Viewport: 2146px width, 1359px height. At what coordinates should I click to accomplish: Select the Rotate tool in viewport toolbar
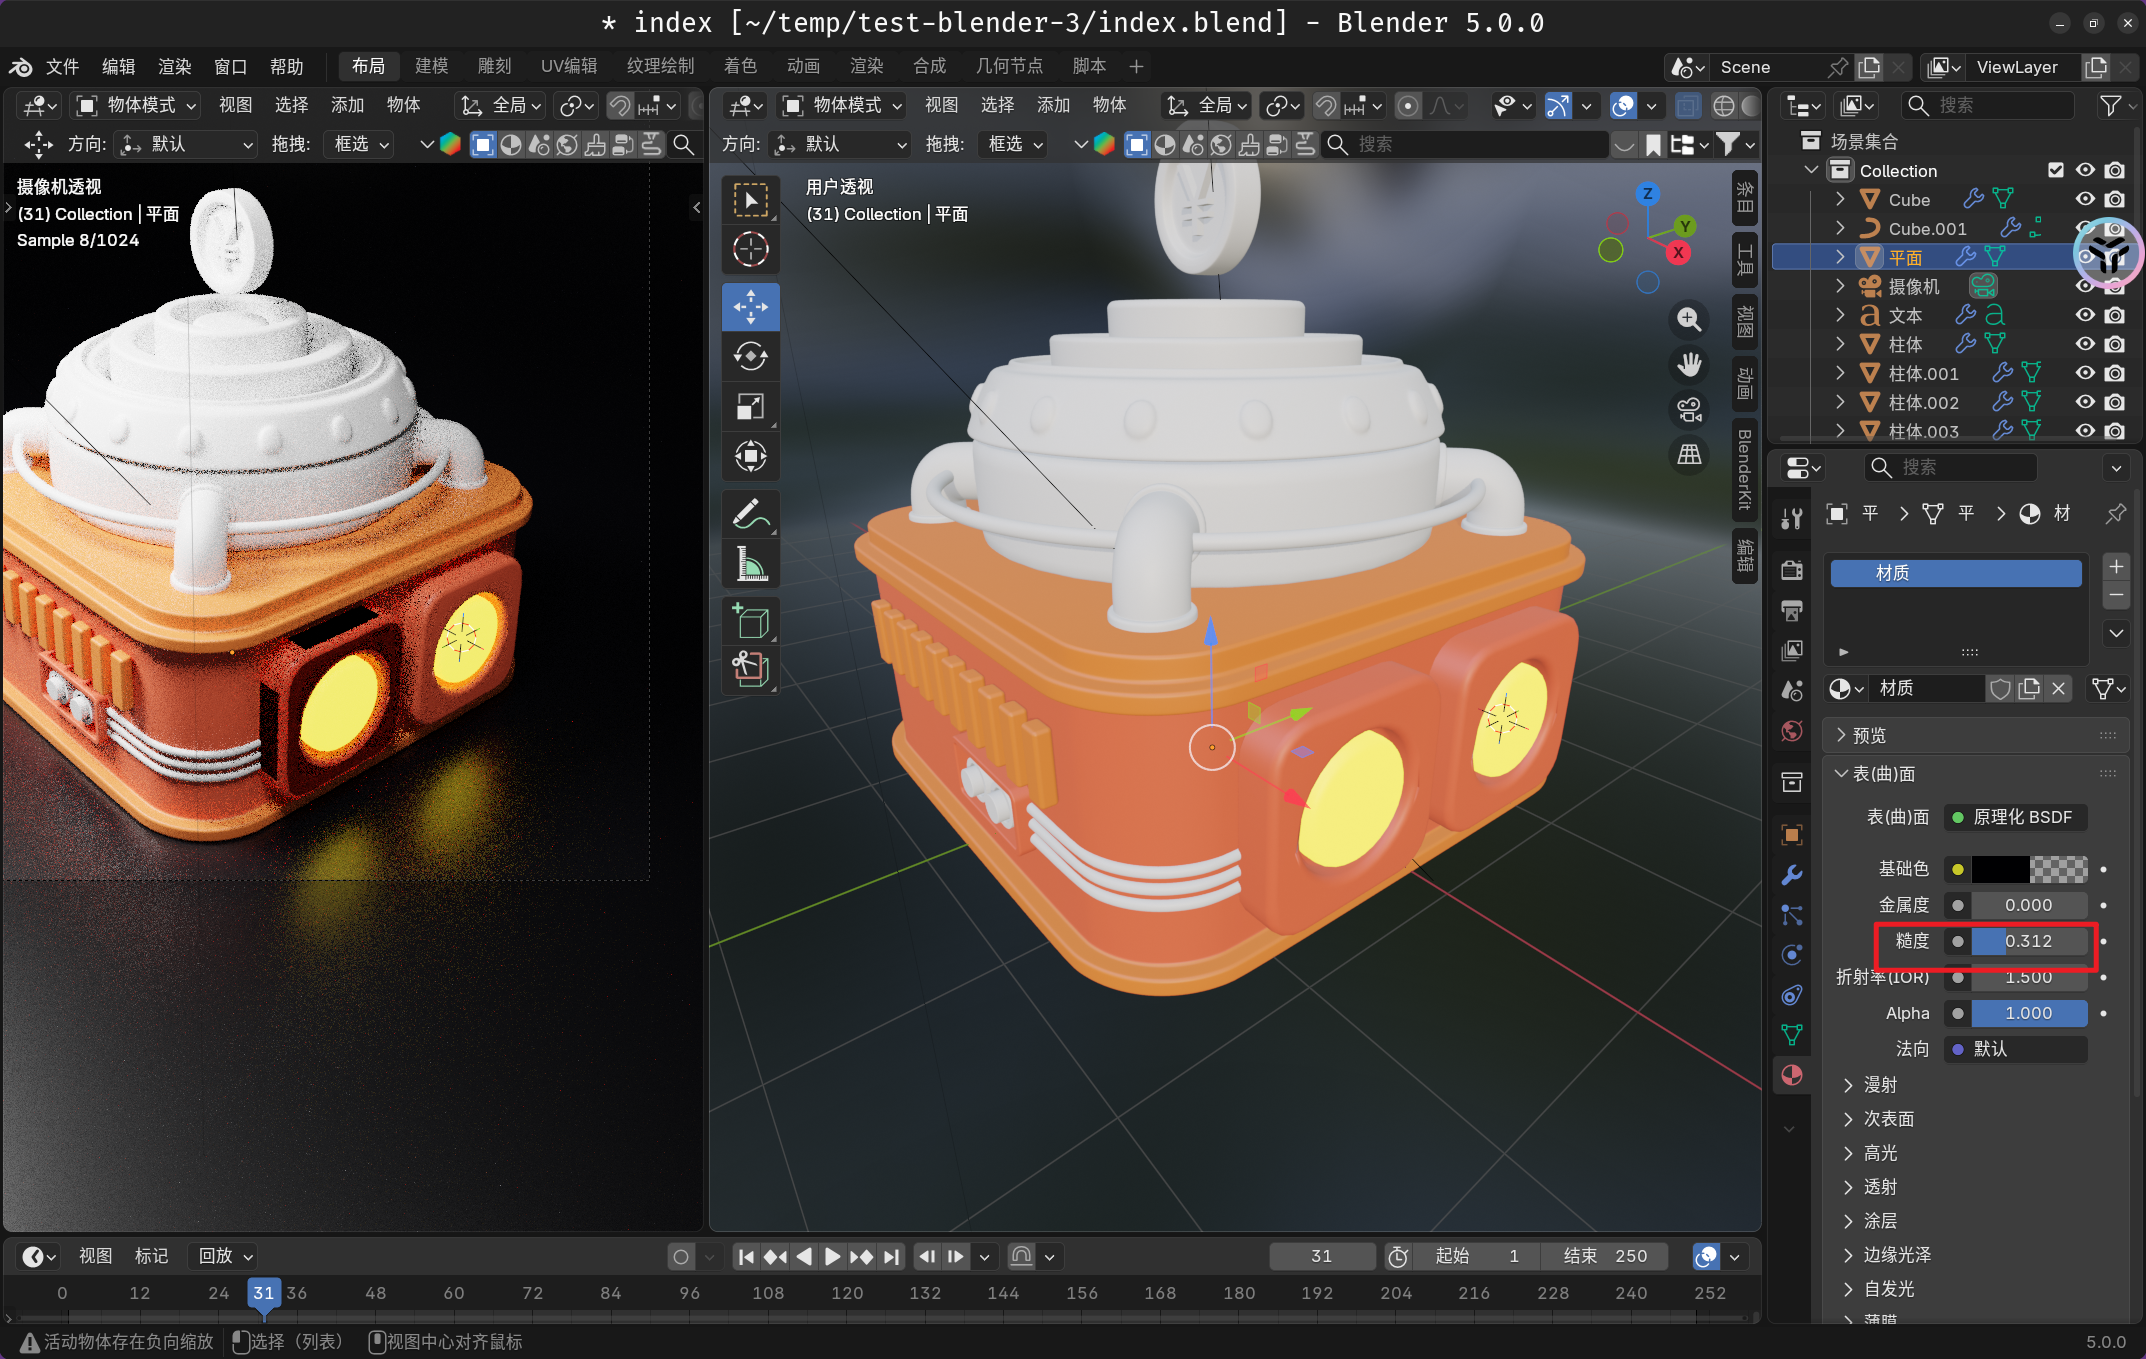pos(750,356)
